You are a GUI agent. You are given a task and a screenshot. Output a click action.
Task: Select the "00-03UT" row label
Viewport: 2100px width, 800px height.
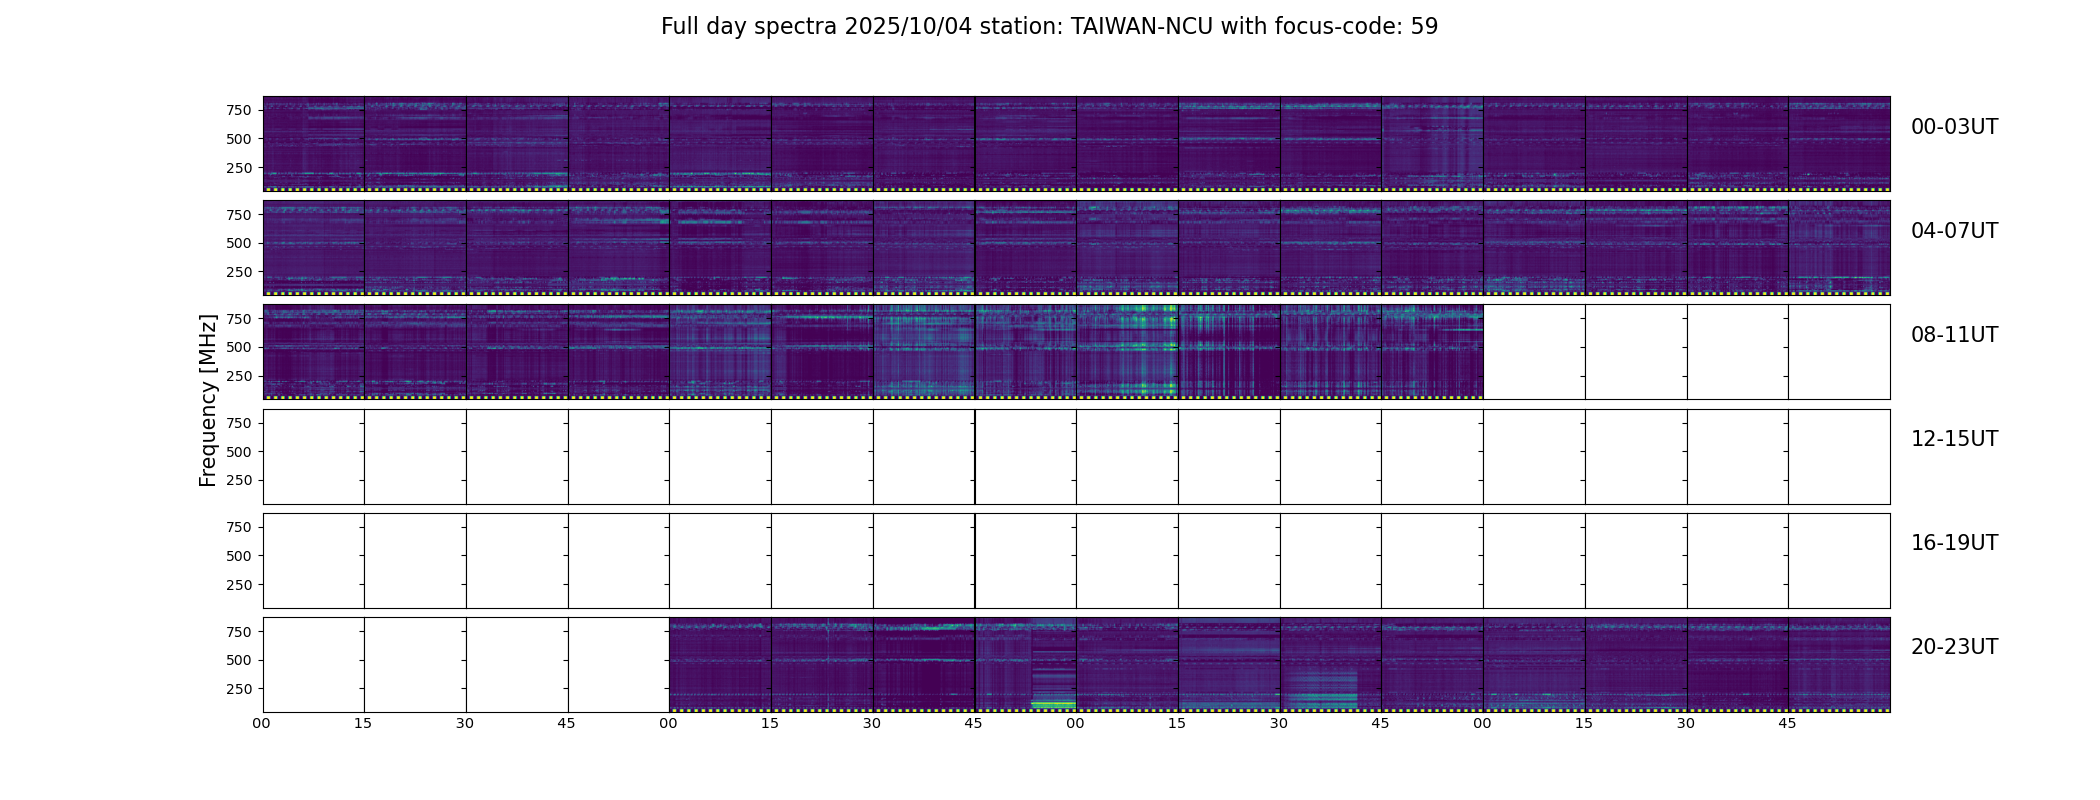click(1954, 127)
